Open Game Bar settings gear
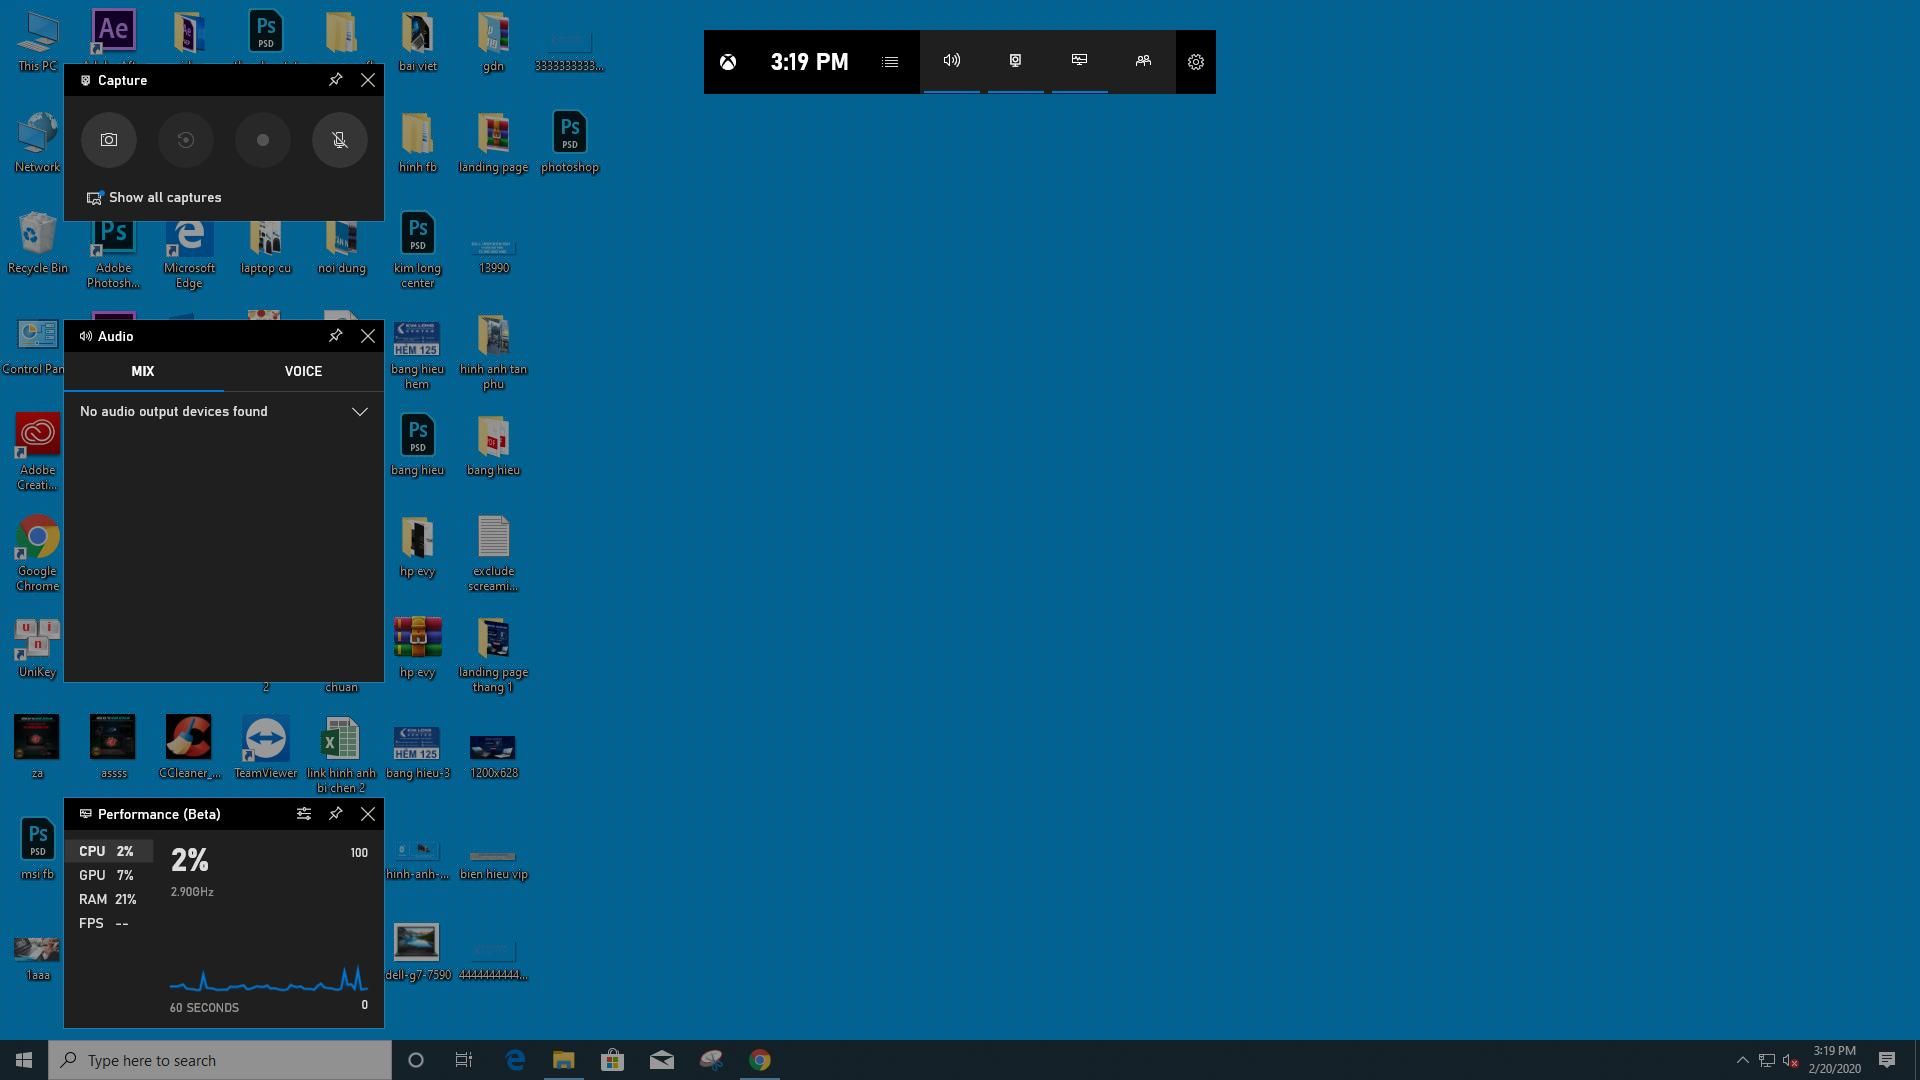The height and width of the screenshot is (1080, 1920). [x=1196, y=61]
